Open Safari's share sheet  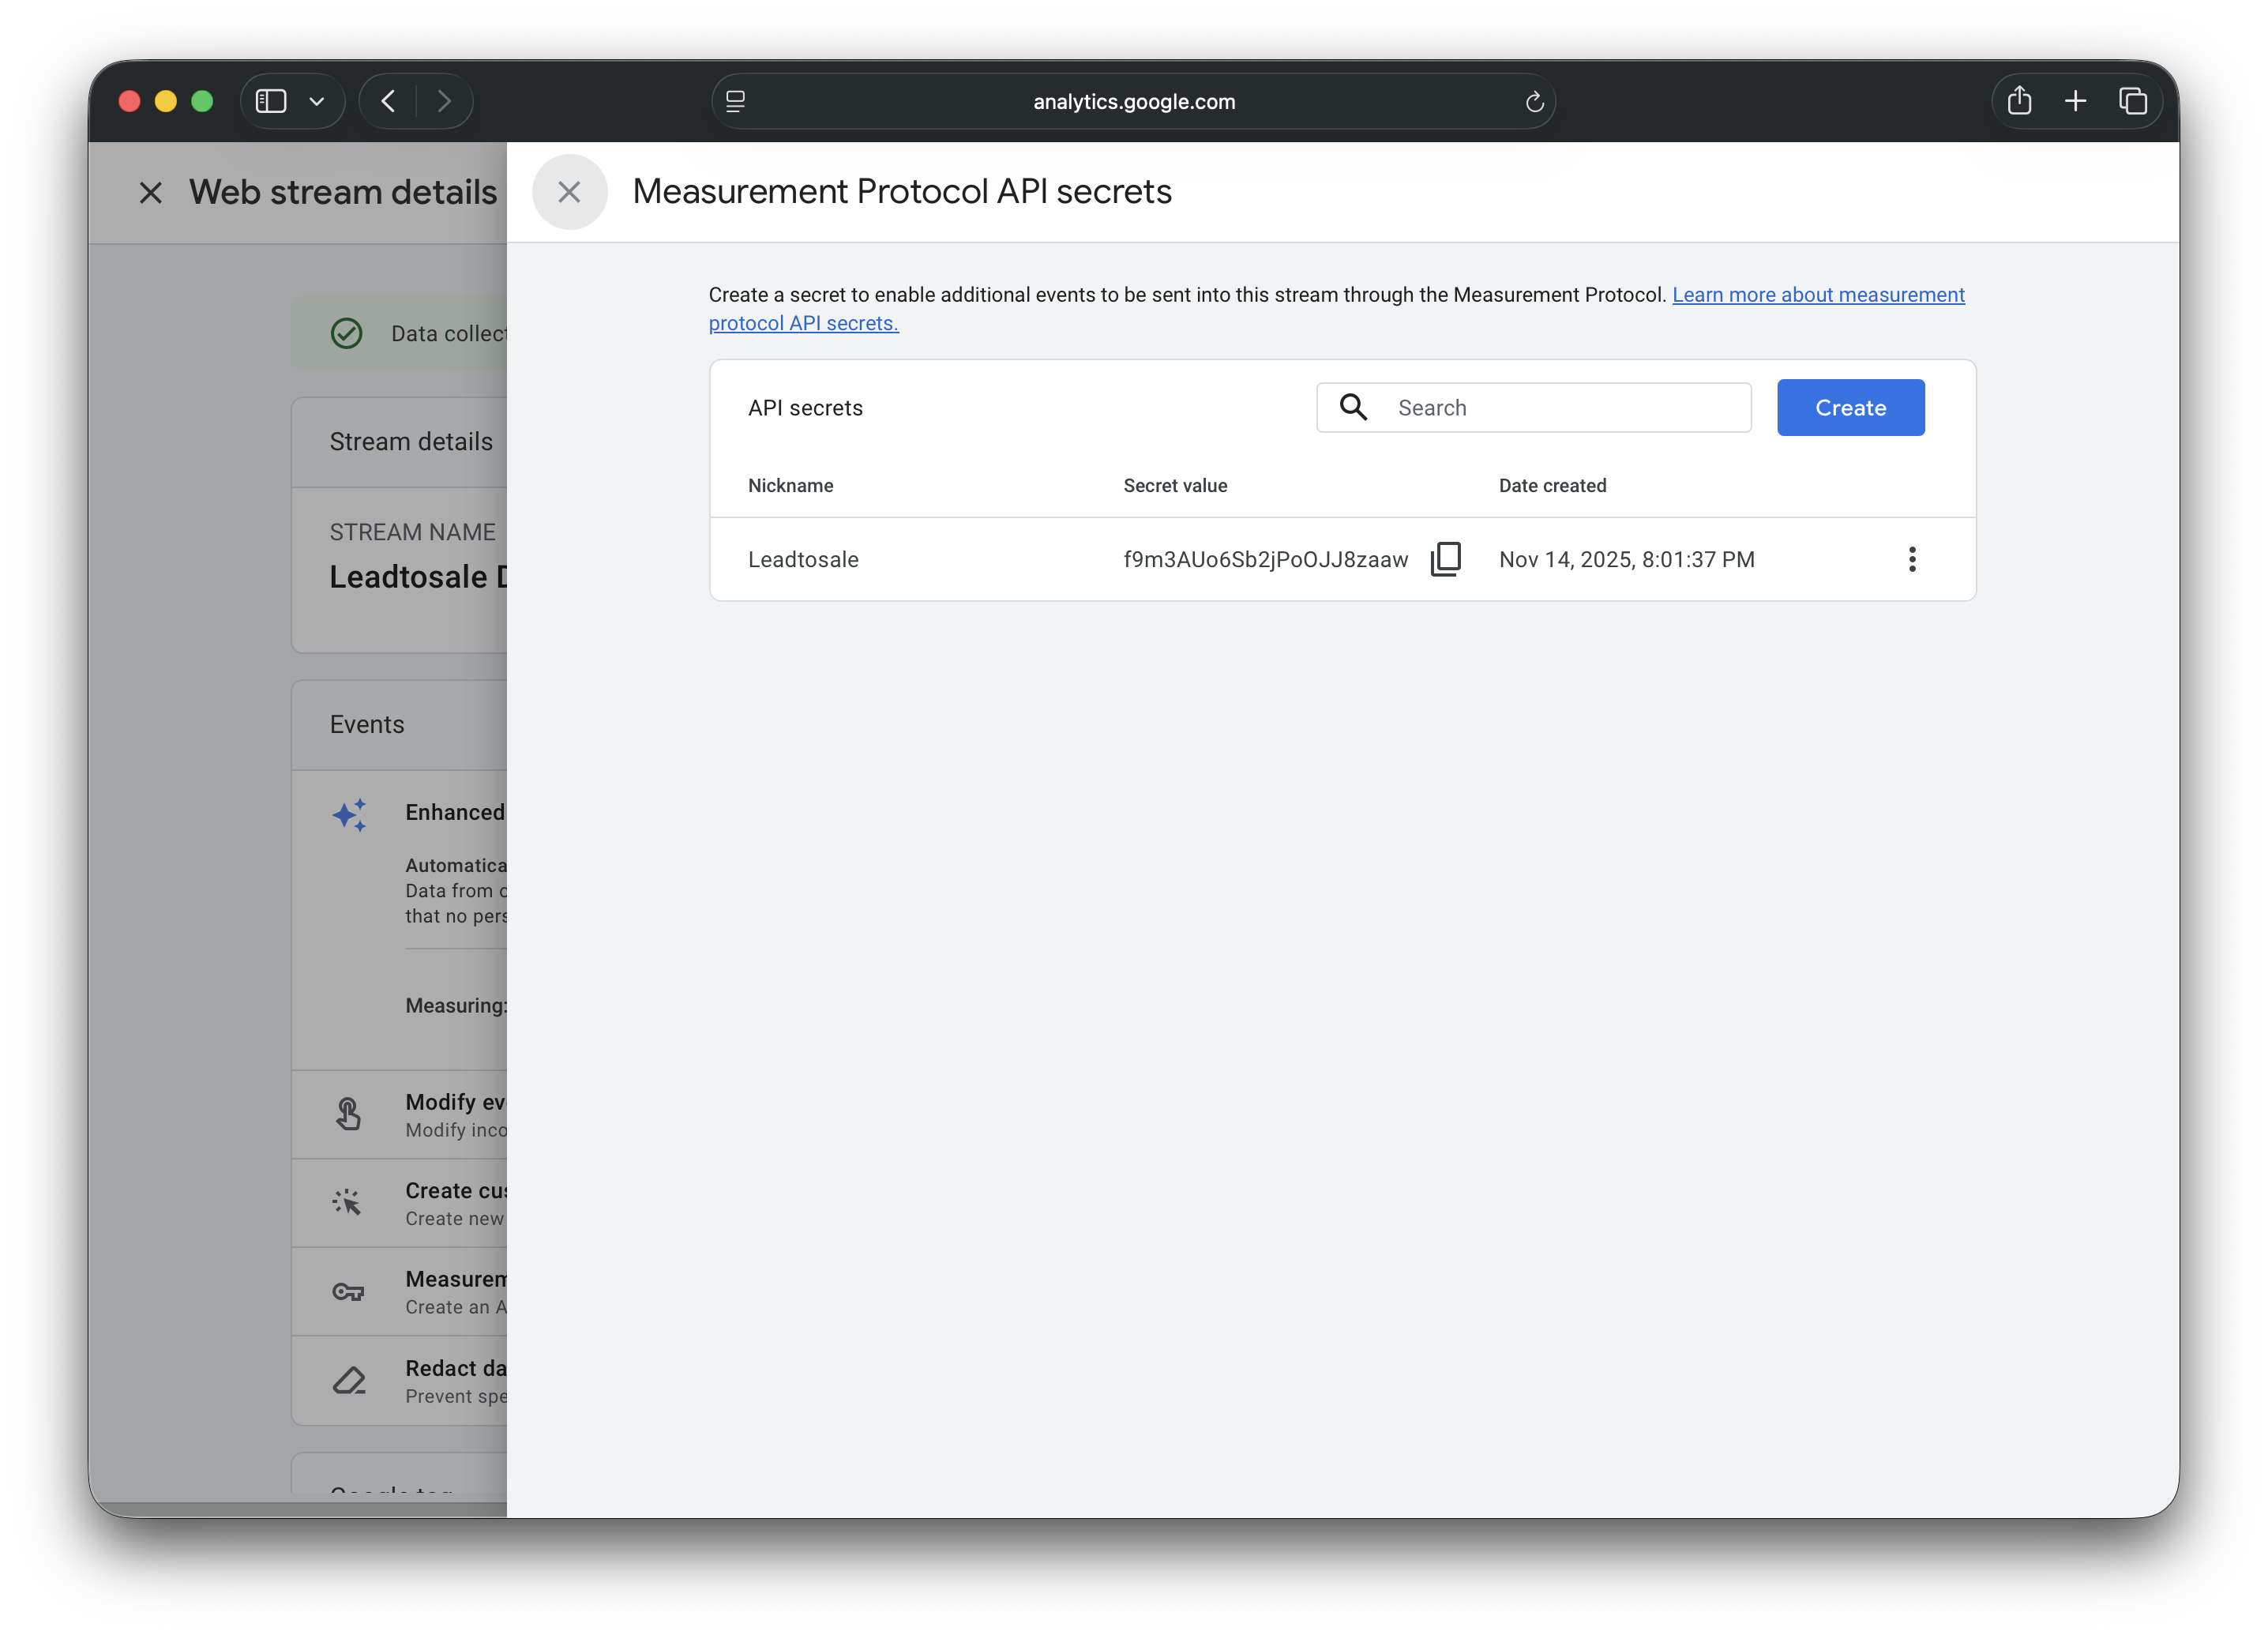pos(2019,101)
